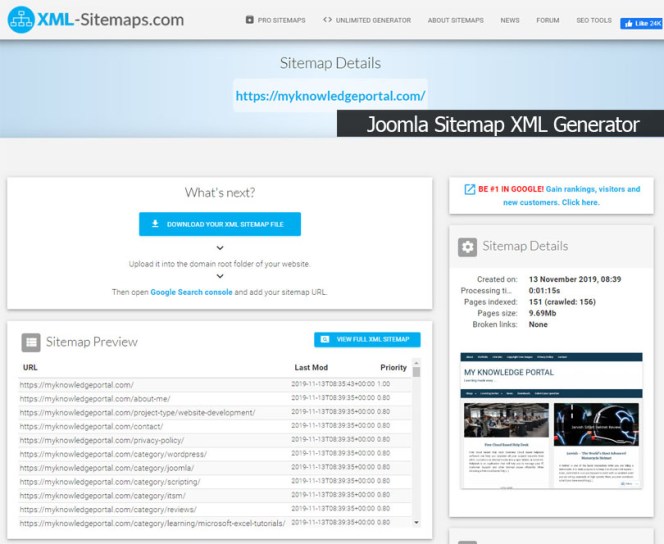Click the XML-Sitemaps.com logo icon
Screen dimensions: 664x544
pos(21,20)
